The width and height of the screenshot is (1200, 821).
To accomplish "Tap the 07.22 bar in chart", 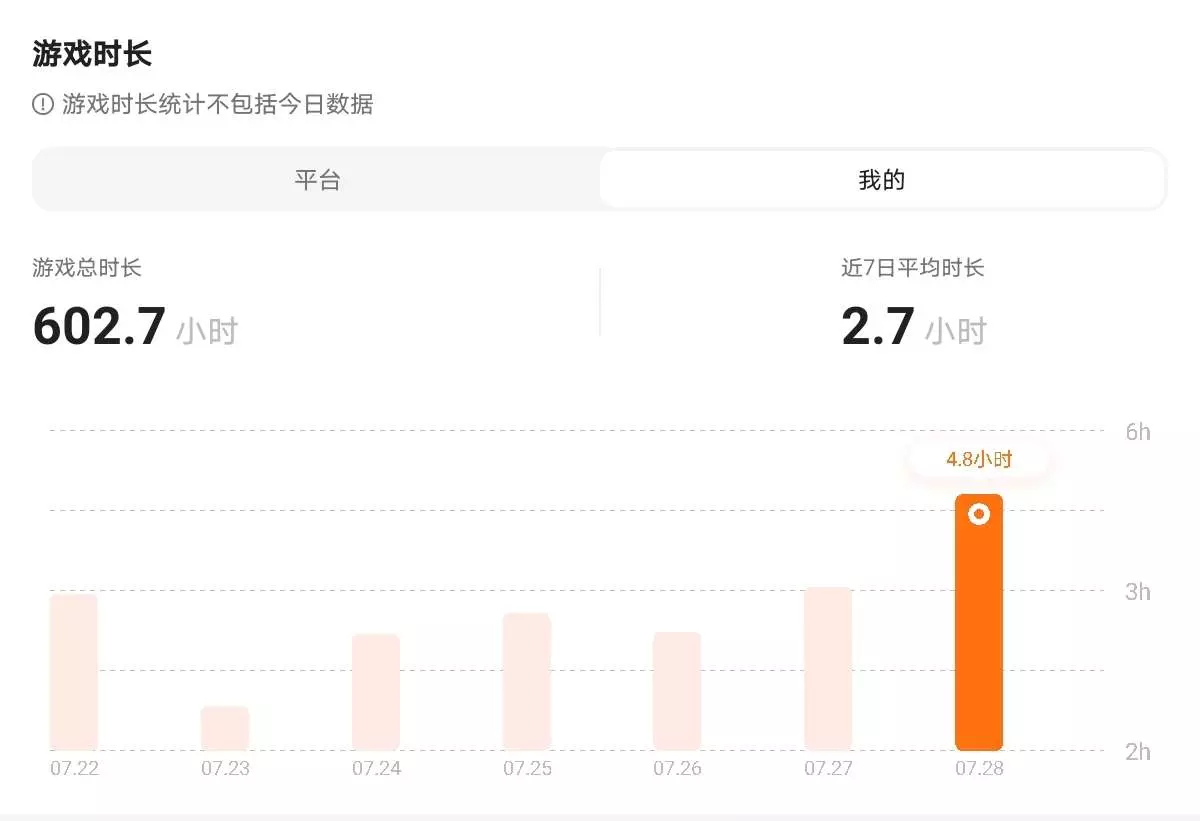I will point(74,672).
